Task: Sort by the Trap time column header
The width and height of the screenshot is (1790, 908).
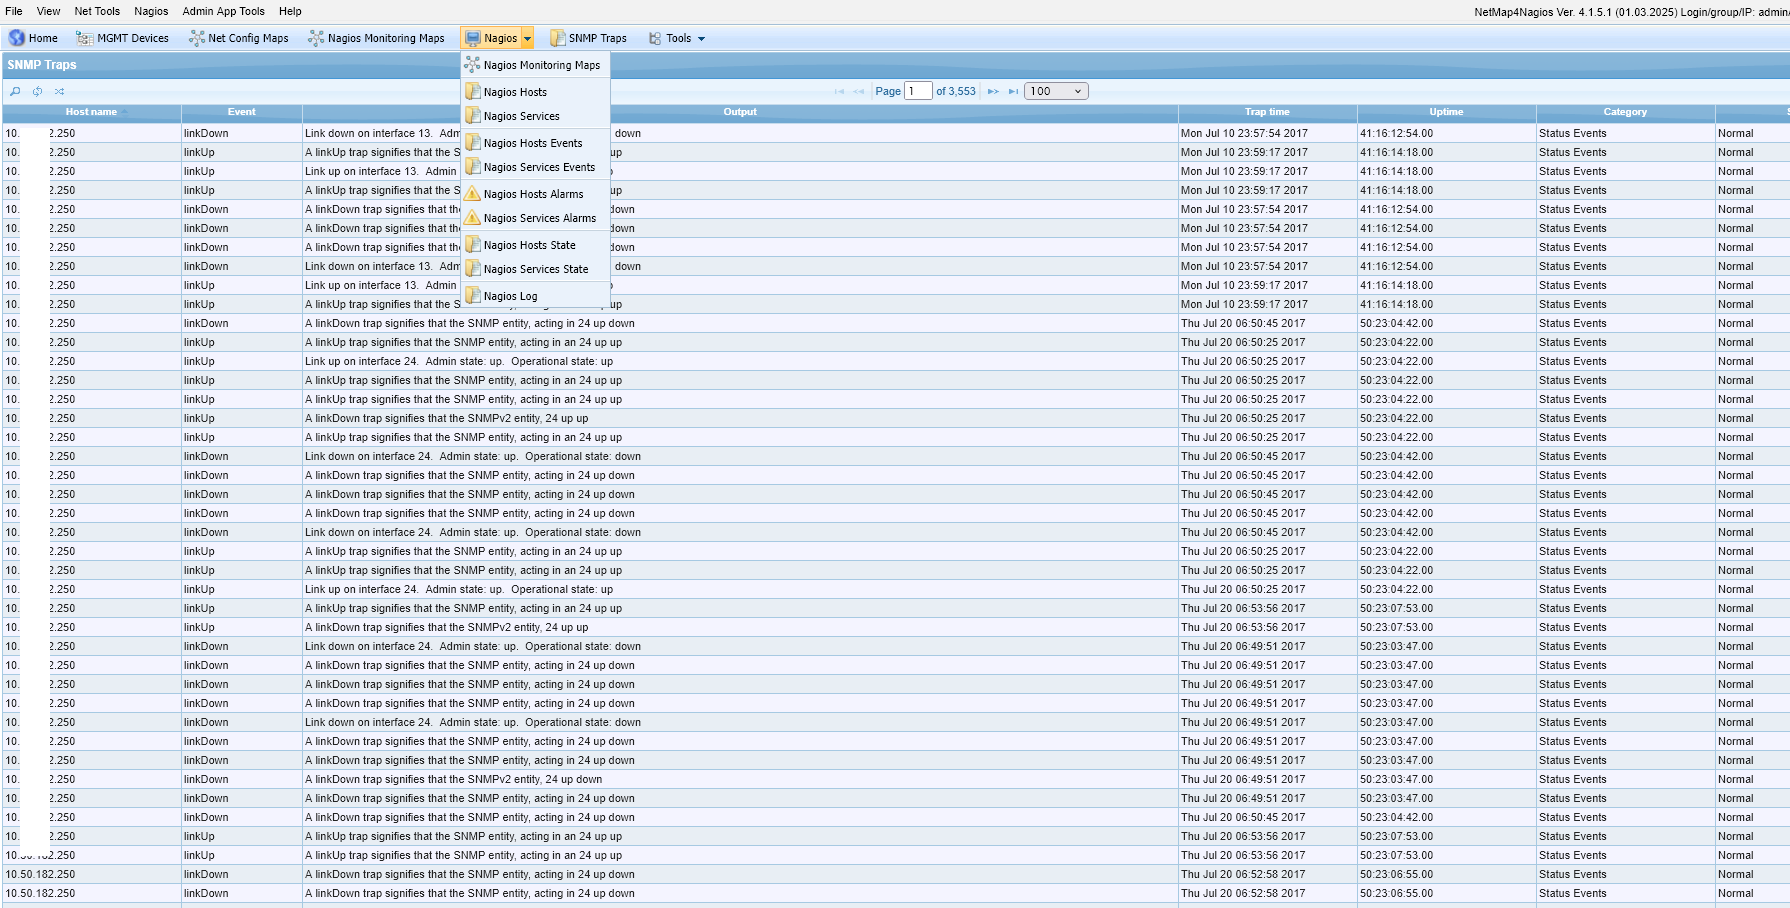Action: point(1266,112)
